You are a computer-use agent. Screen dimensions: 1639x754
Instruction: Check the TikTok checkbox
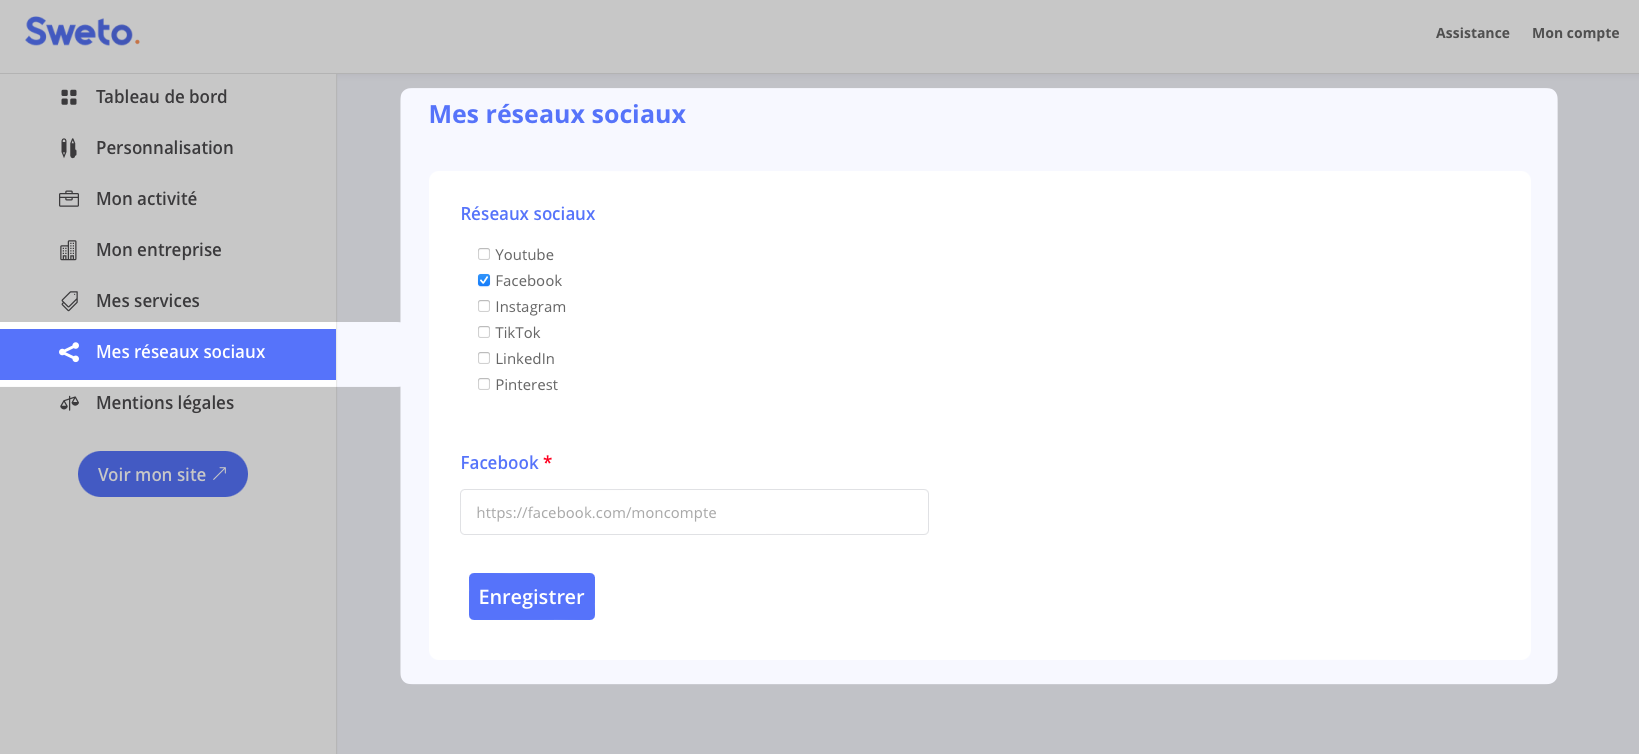tap(484, 332)
